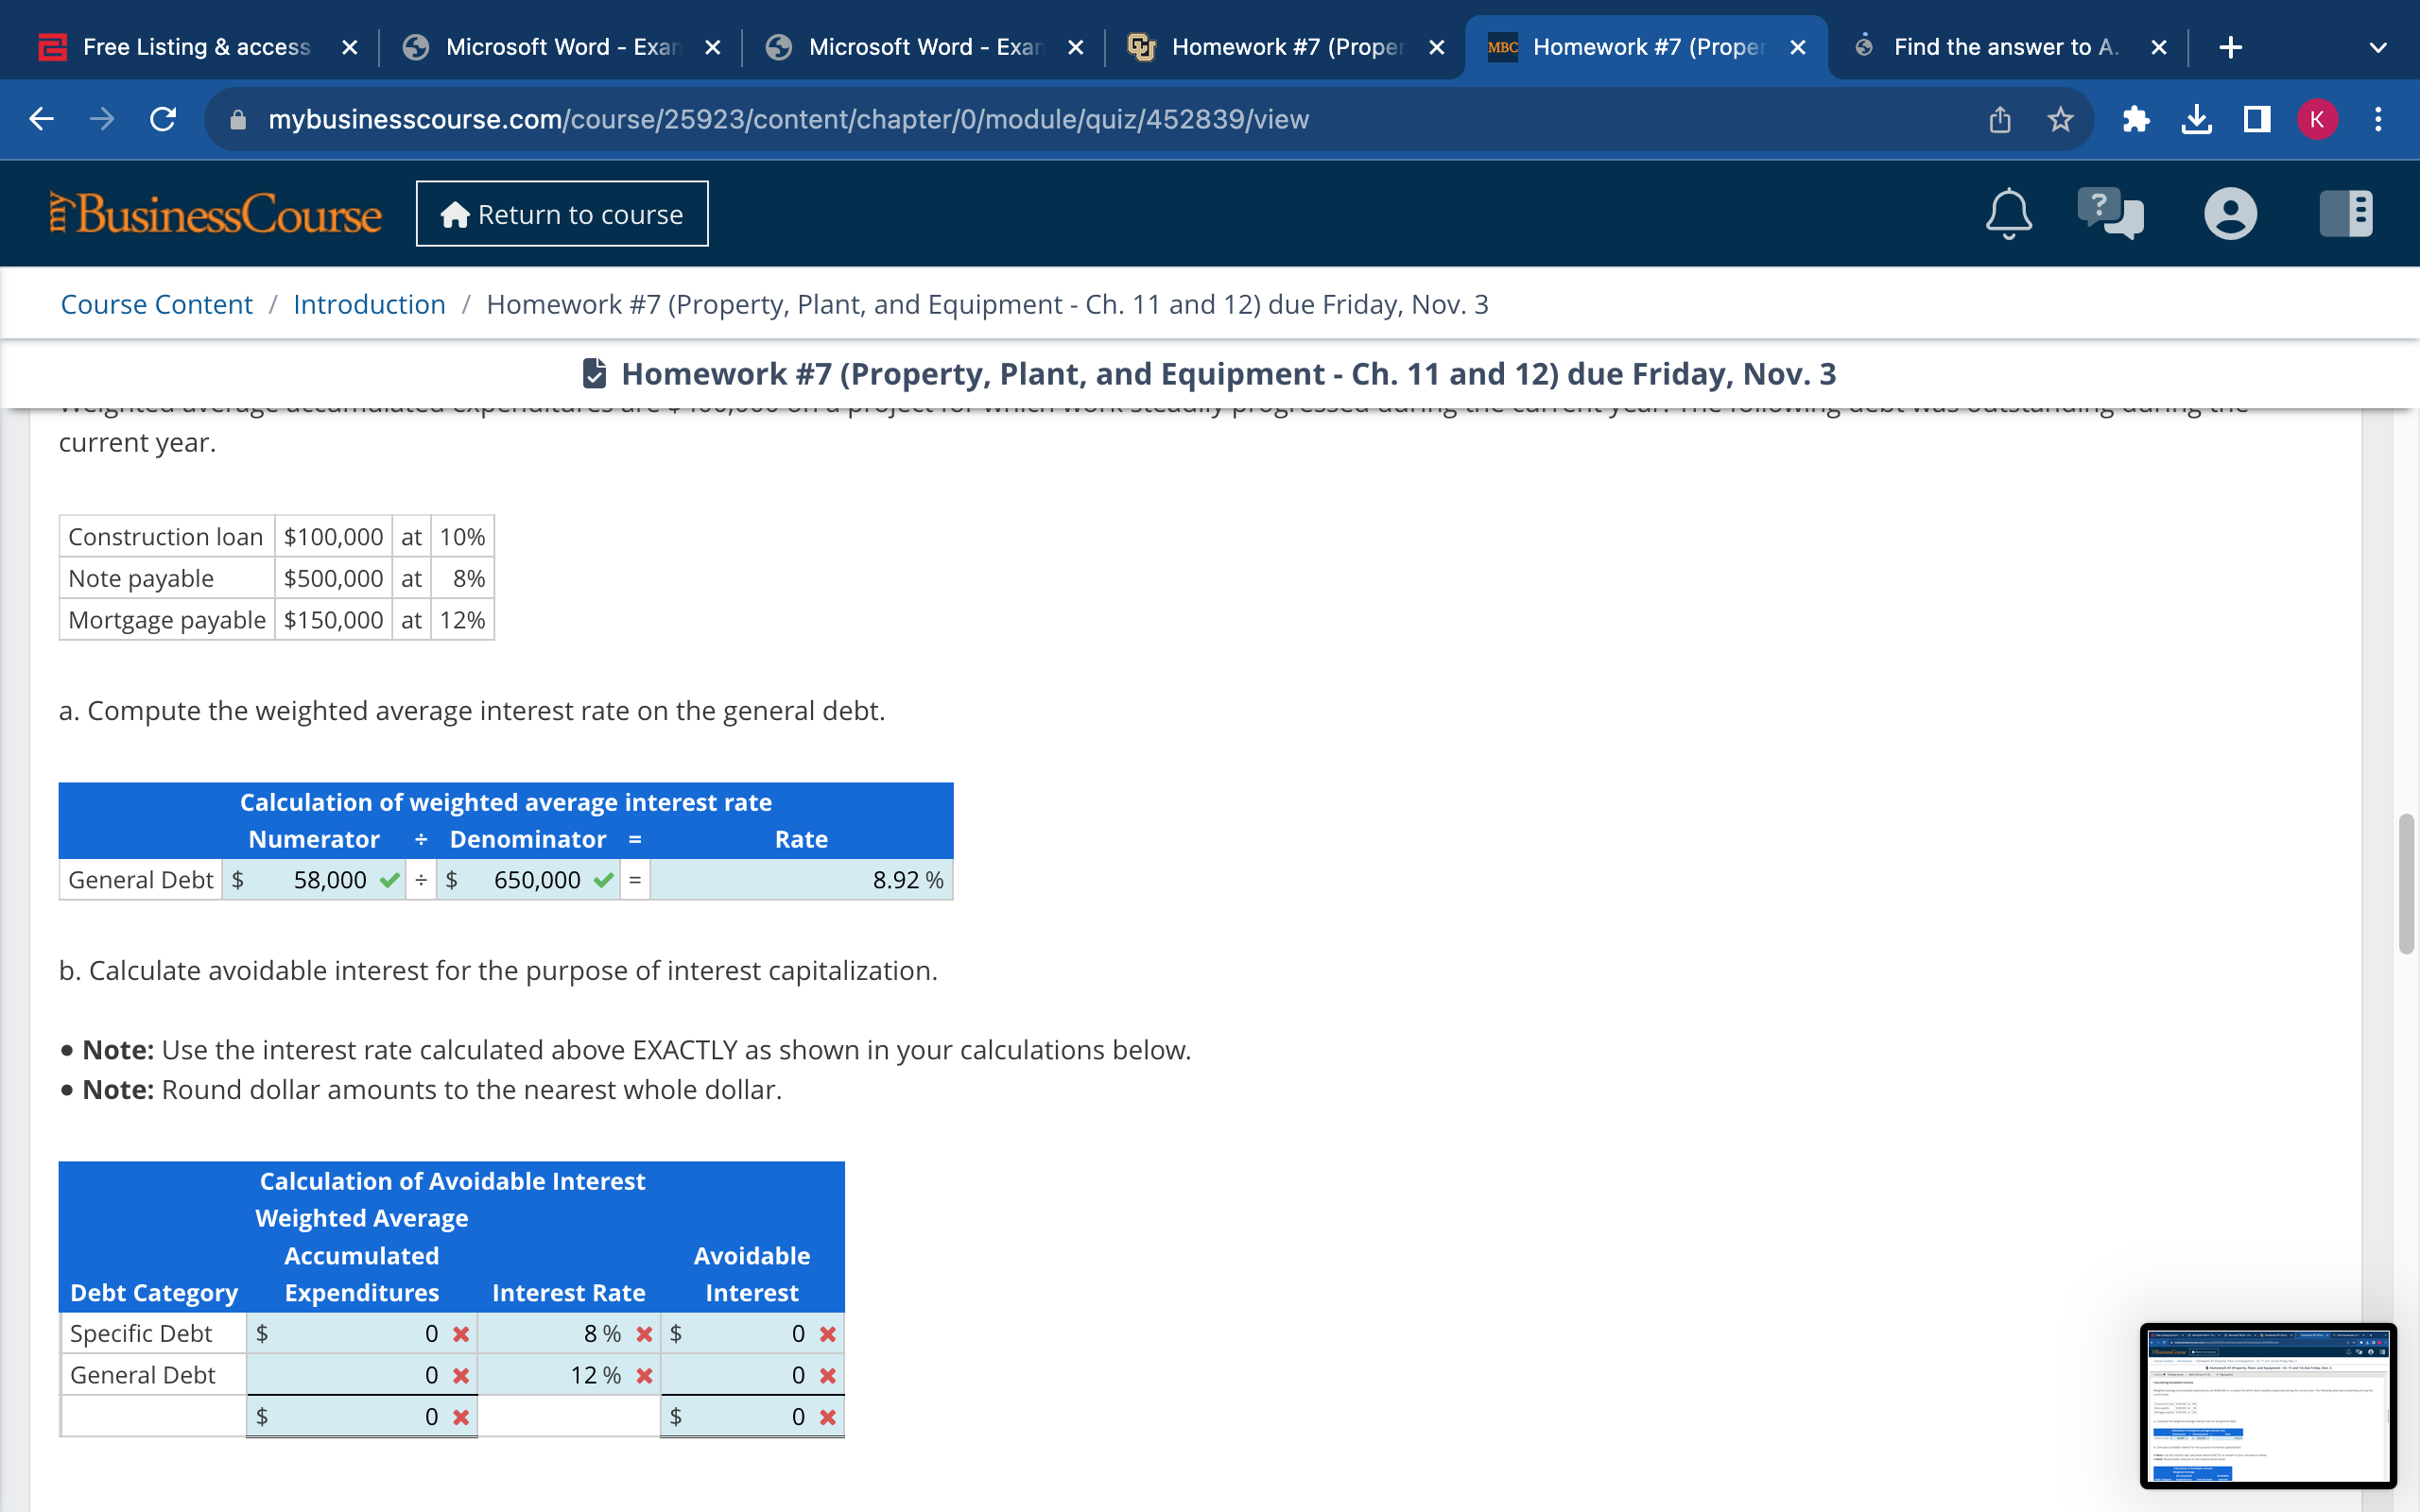Open the Chrome three-dot menu
The height and width of the screenshot is (1512, 2420).
click(x=2378, y=120)
